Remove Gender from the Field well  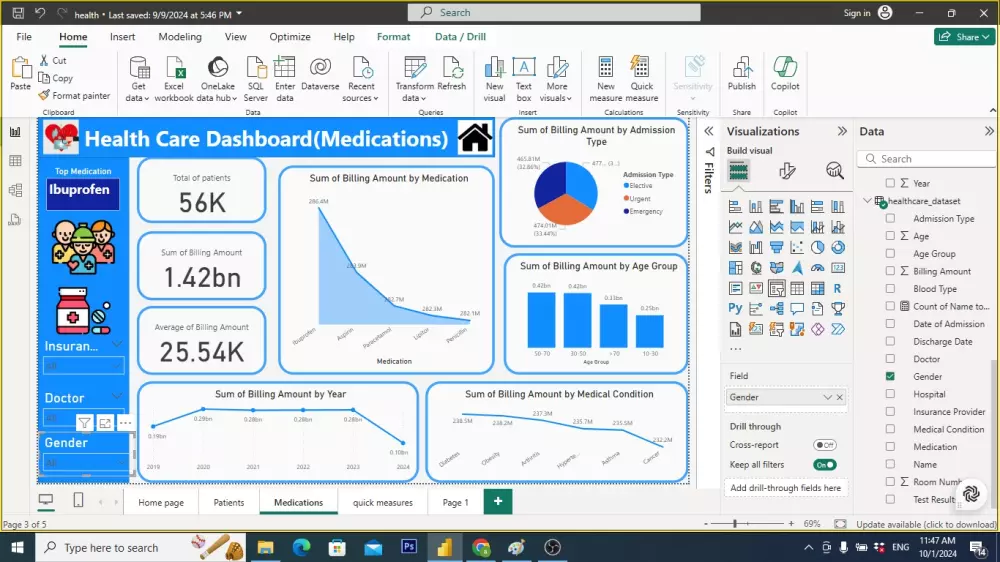tap(840, 397)
